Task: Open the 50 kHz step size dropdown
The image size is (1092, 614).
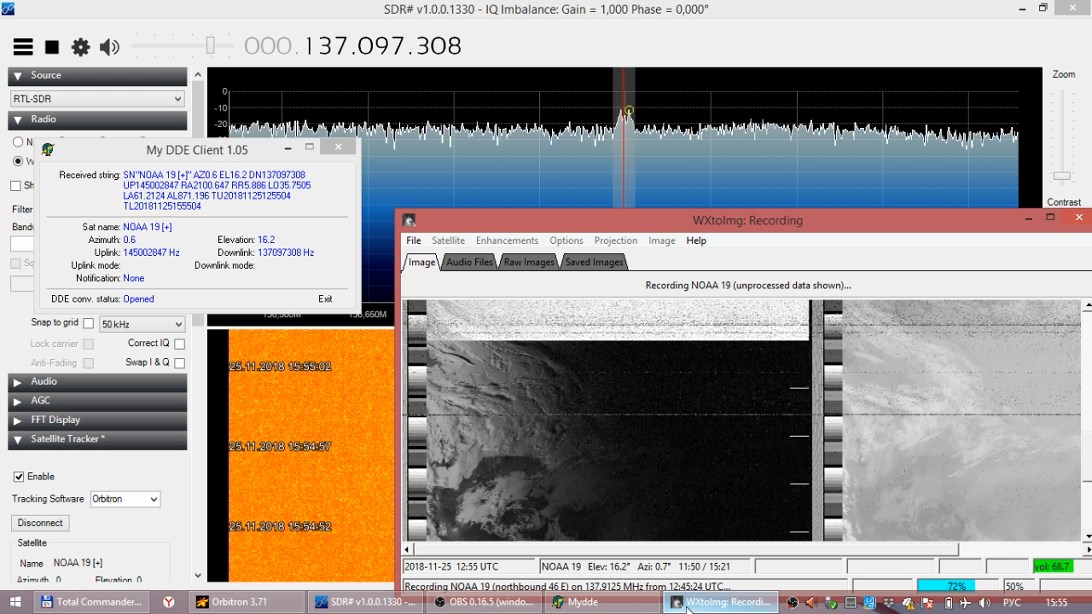Action: (142, 324)
